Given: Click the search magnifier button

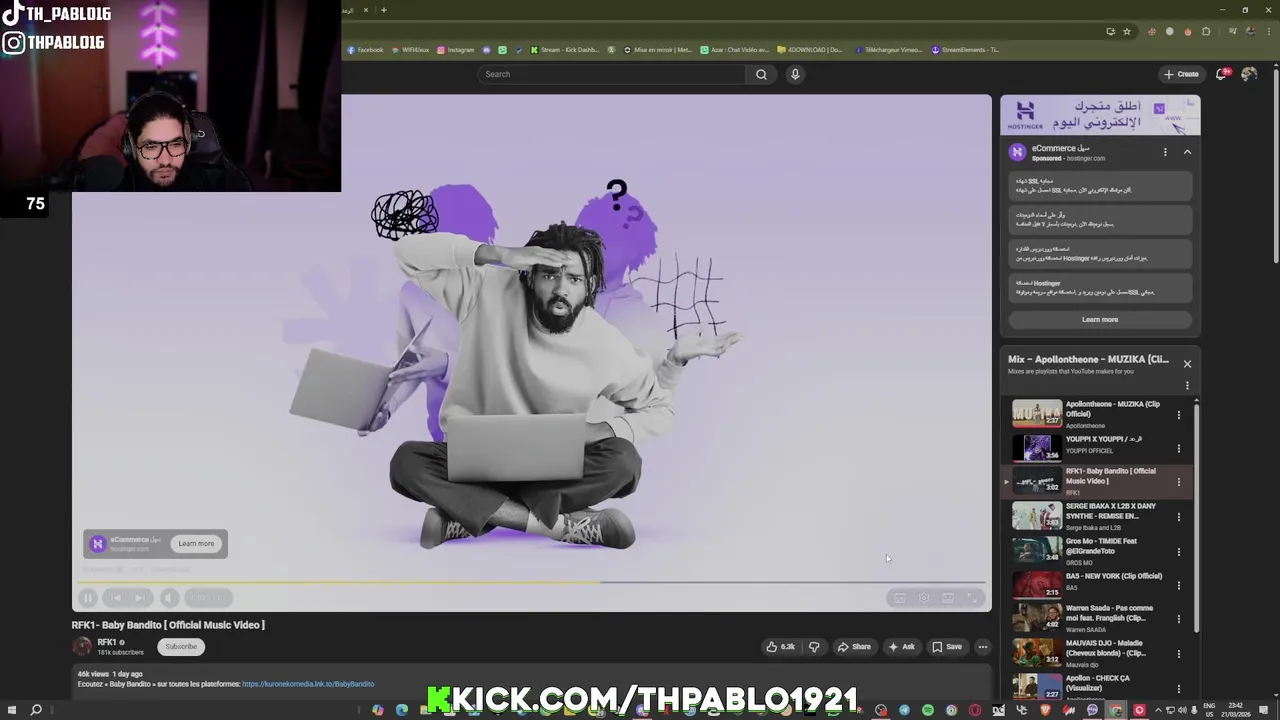Looking at the screenshot, I should coord(761,74).
